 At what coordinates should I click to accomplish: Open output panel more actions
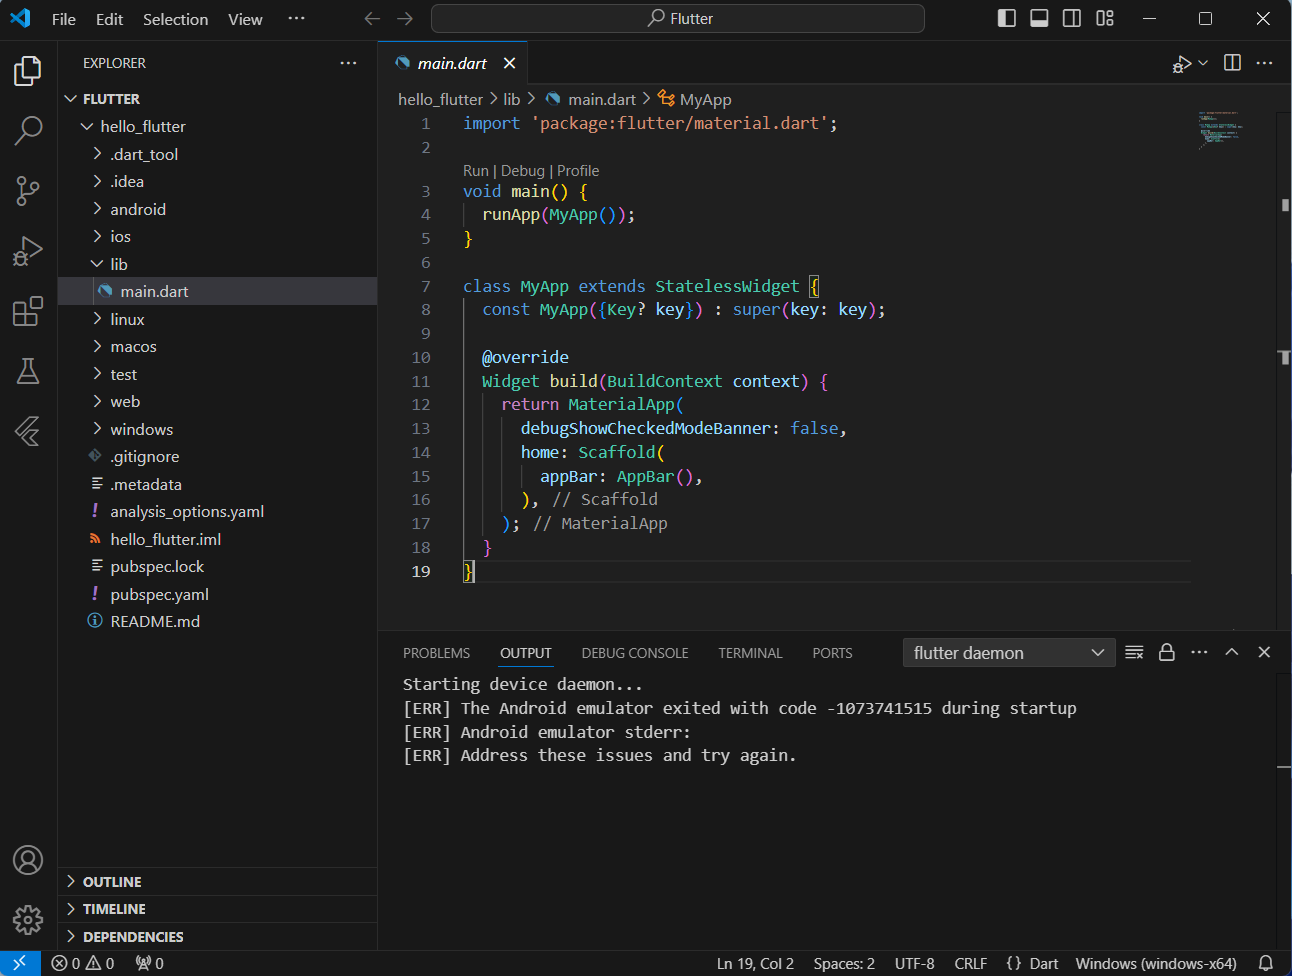1199,652
